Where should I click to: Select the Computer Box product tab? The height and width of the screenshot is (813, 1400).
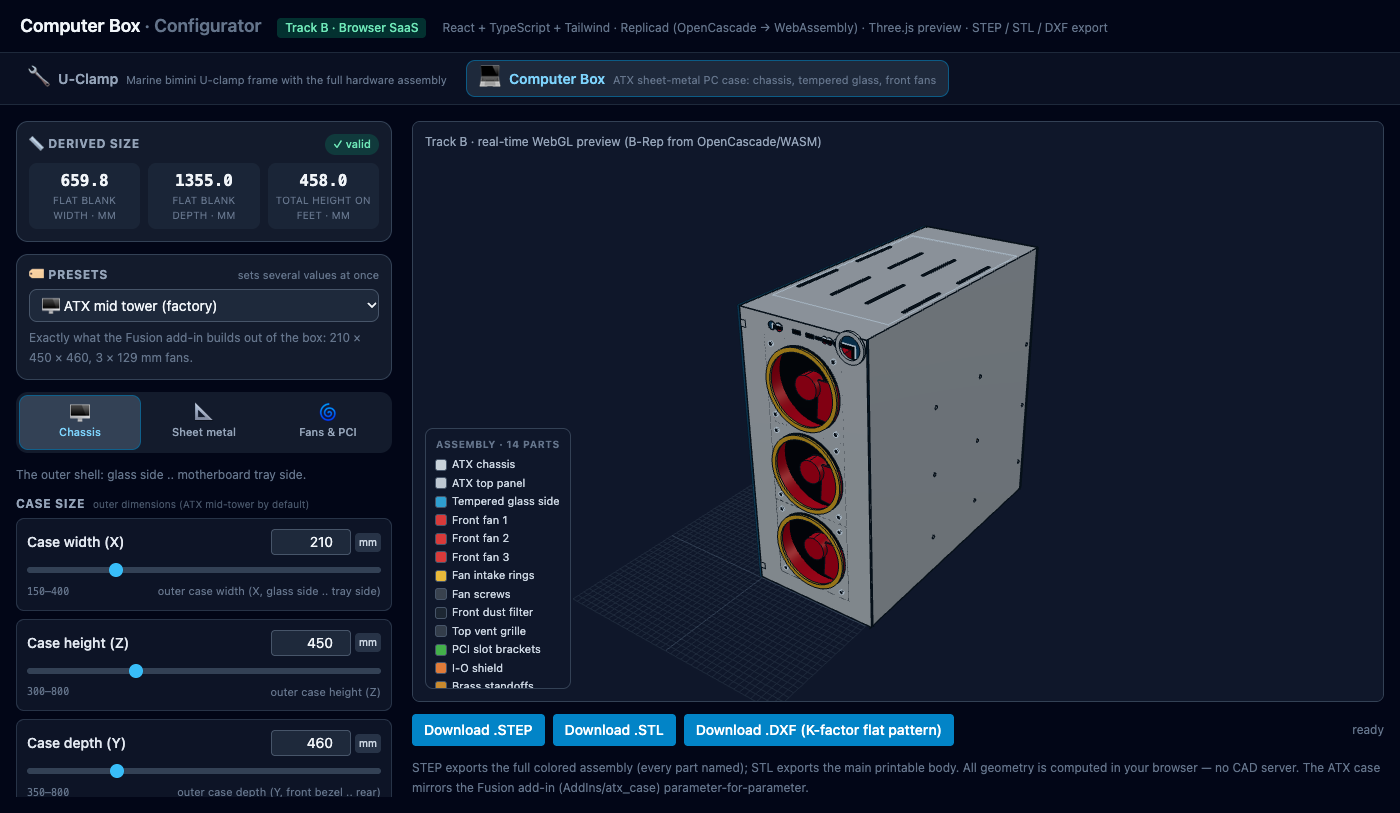click(707, 79)
